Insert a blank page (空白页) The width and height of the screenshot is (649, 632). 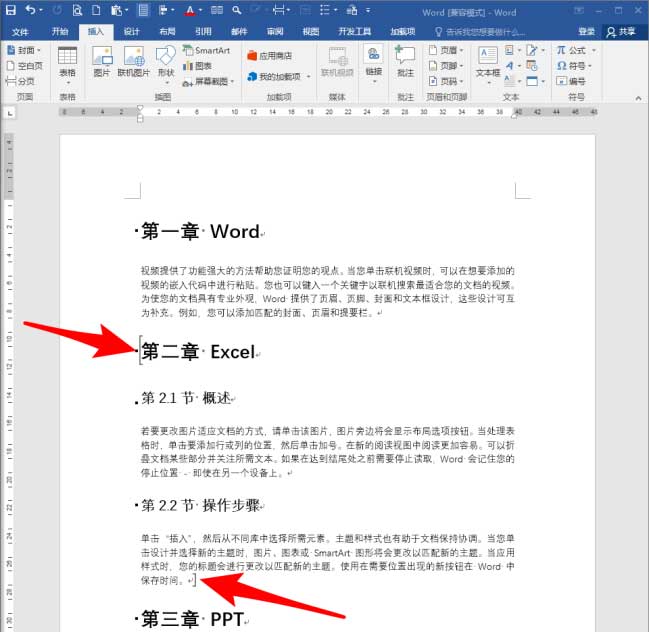point(25,66)
